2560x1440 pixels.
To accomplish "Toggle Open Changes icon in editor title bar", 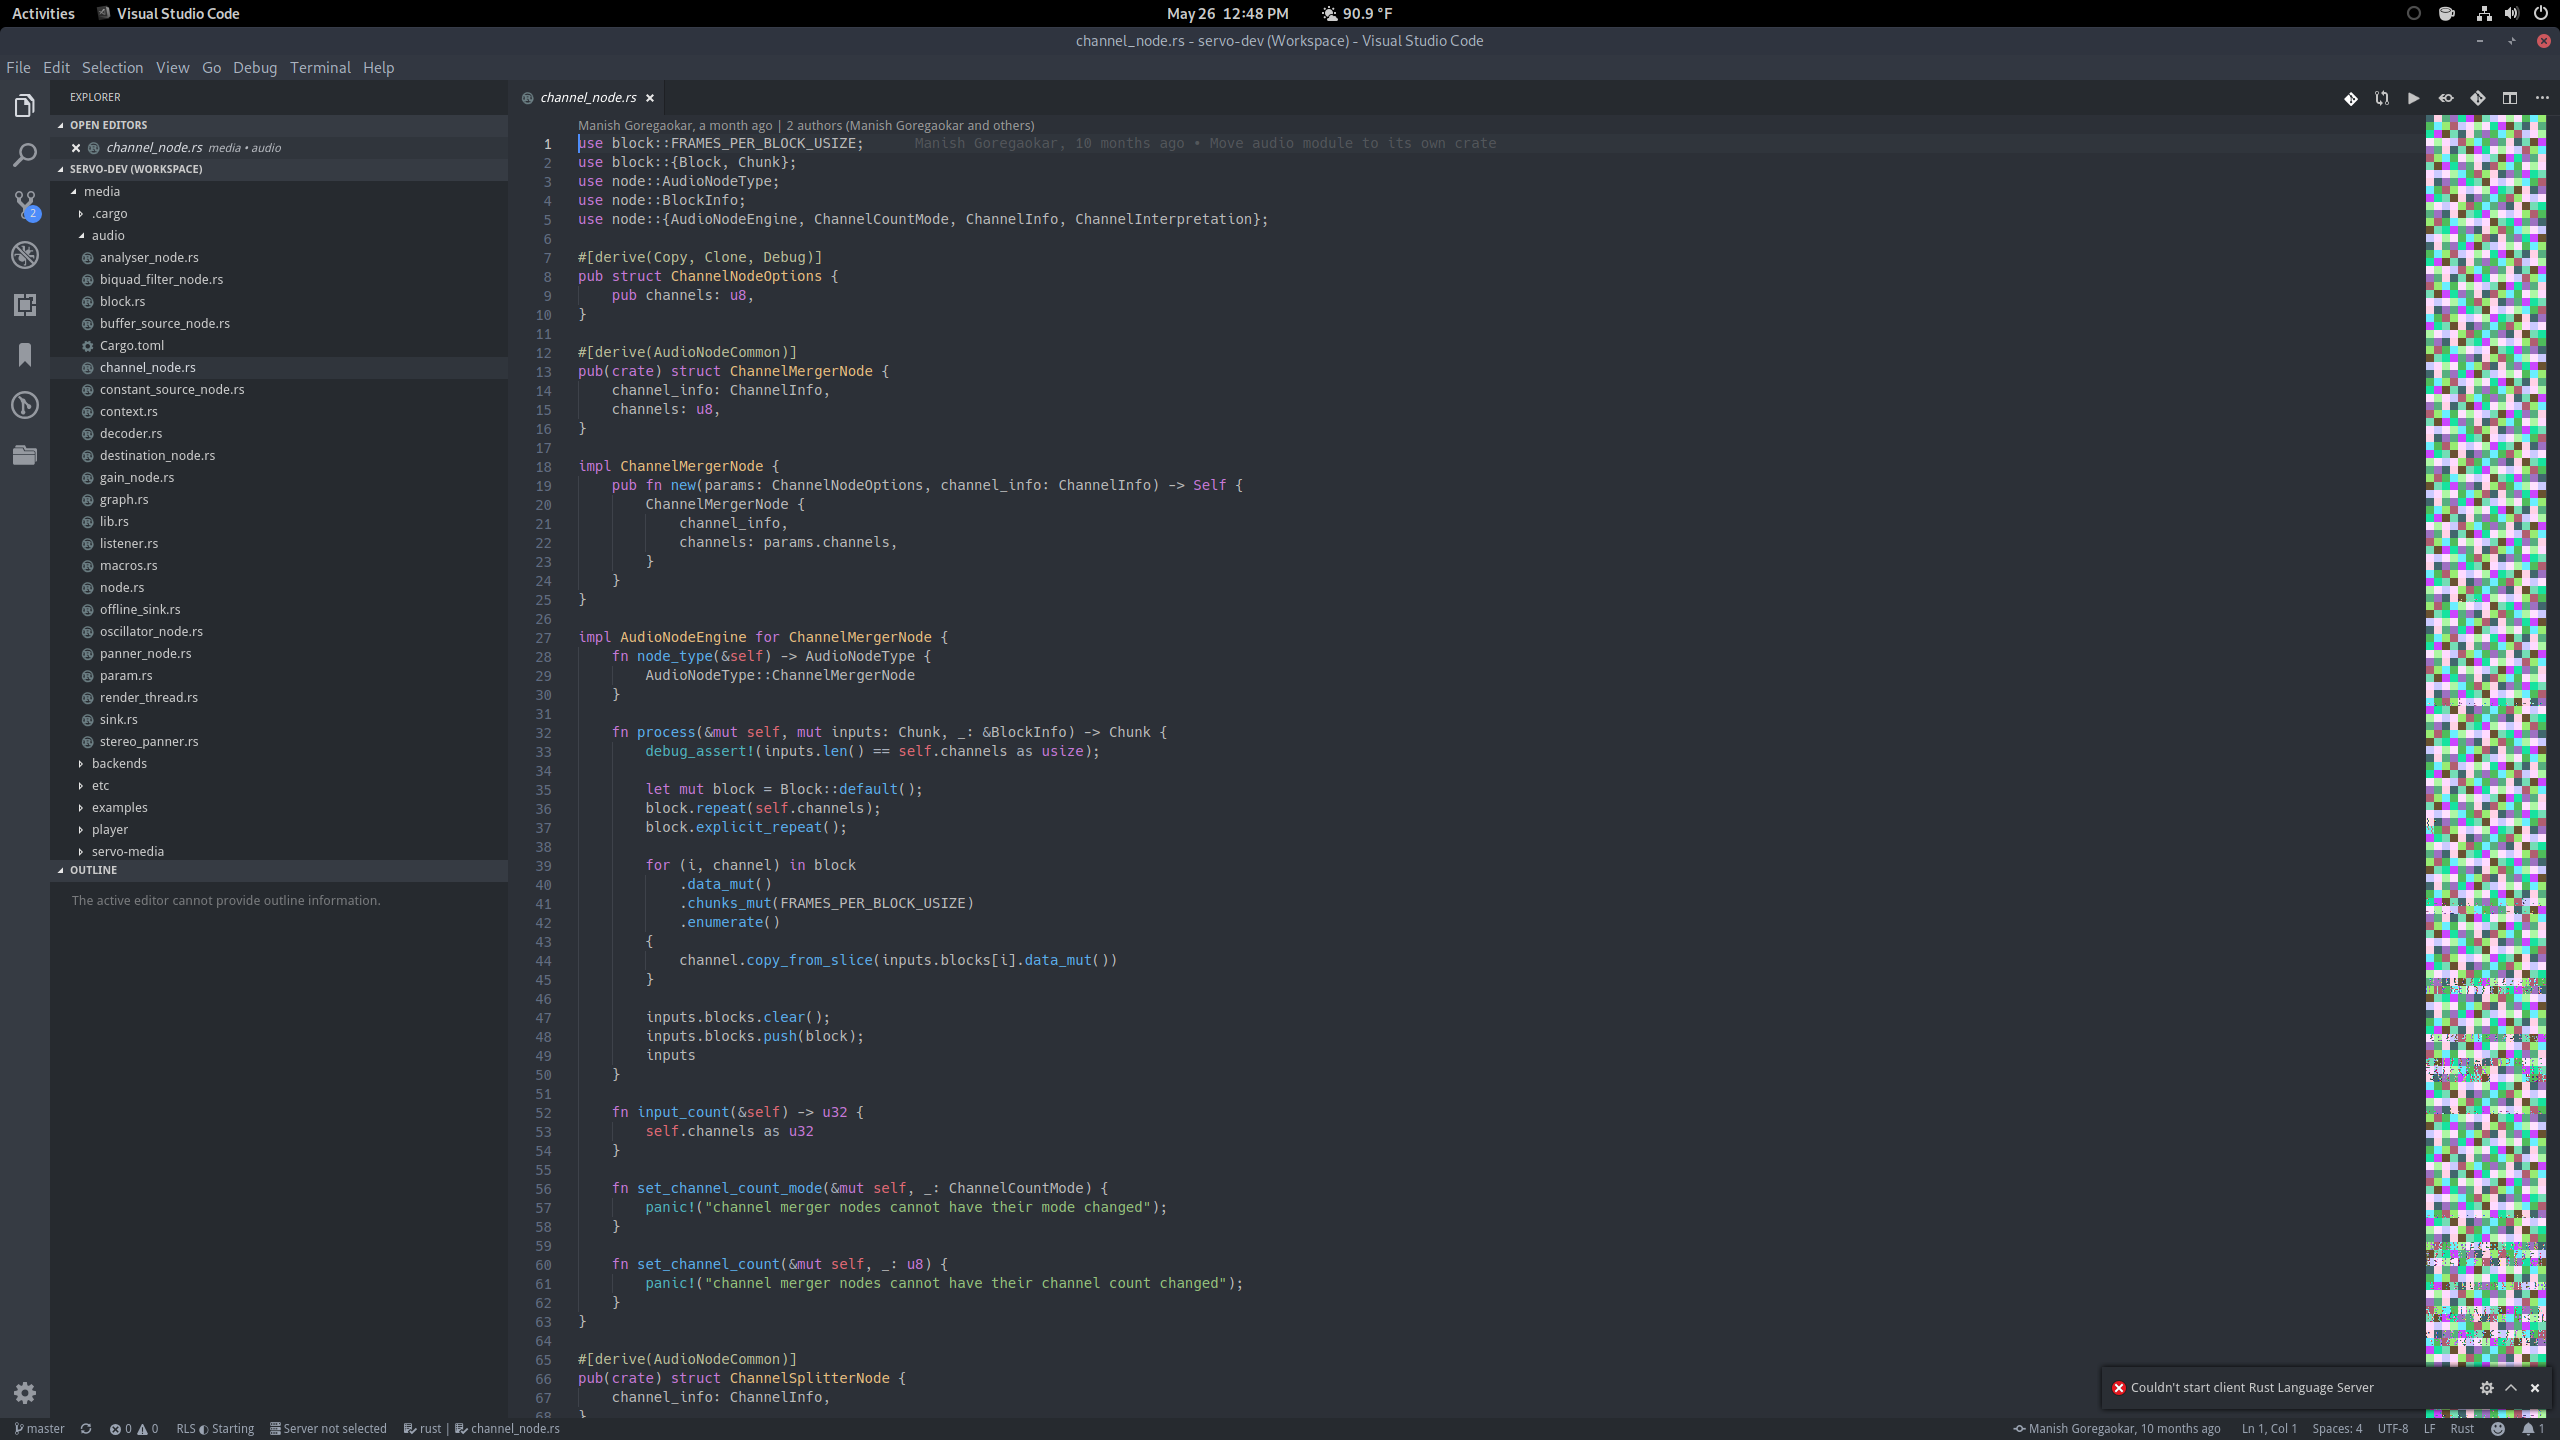I will coord(2350,98).
